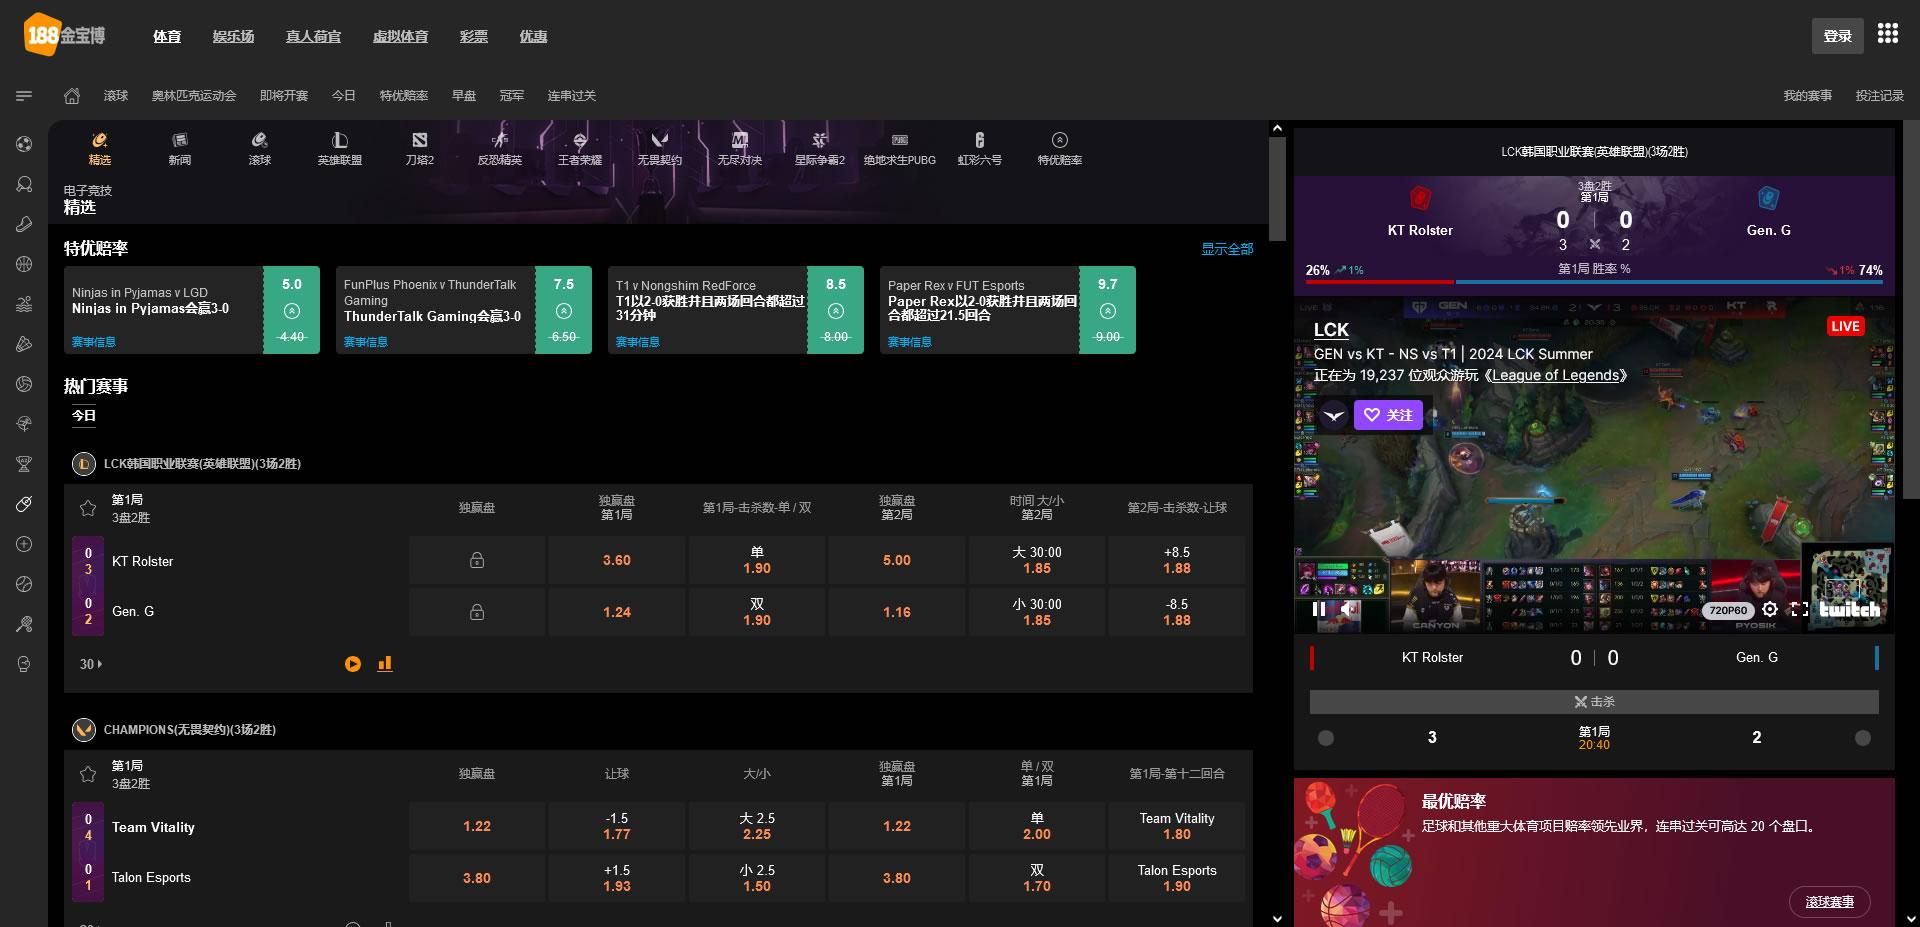1920x927 pixels.
Task: Open the 彩票 lottery menu
Action: [x=474, y=36]
